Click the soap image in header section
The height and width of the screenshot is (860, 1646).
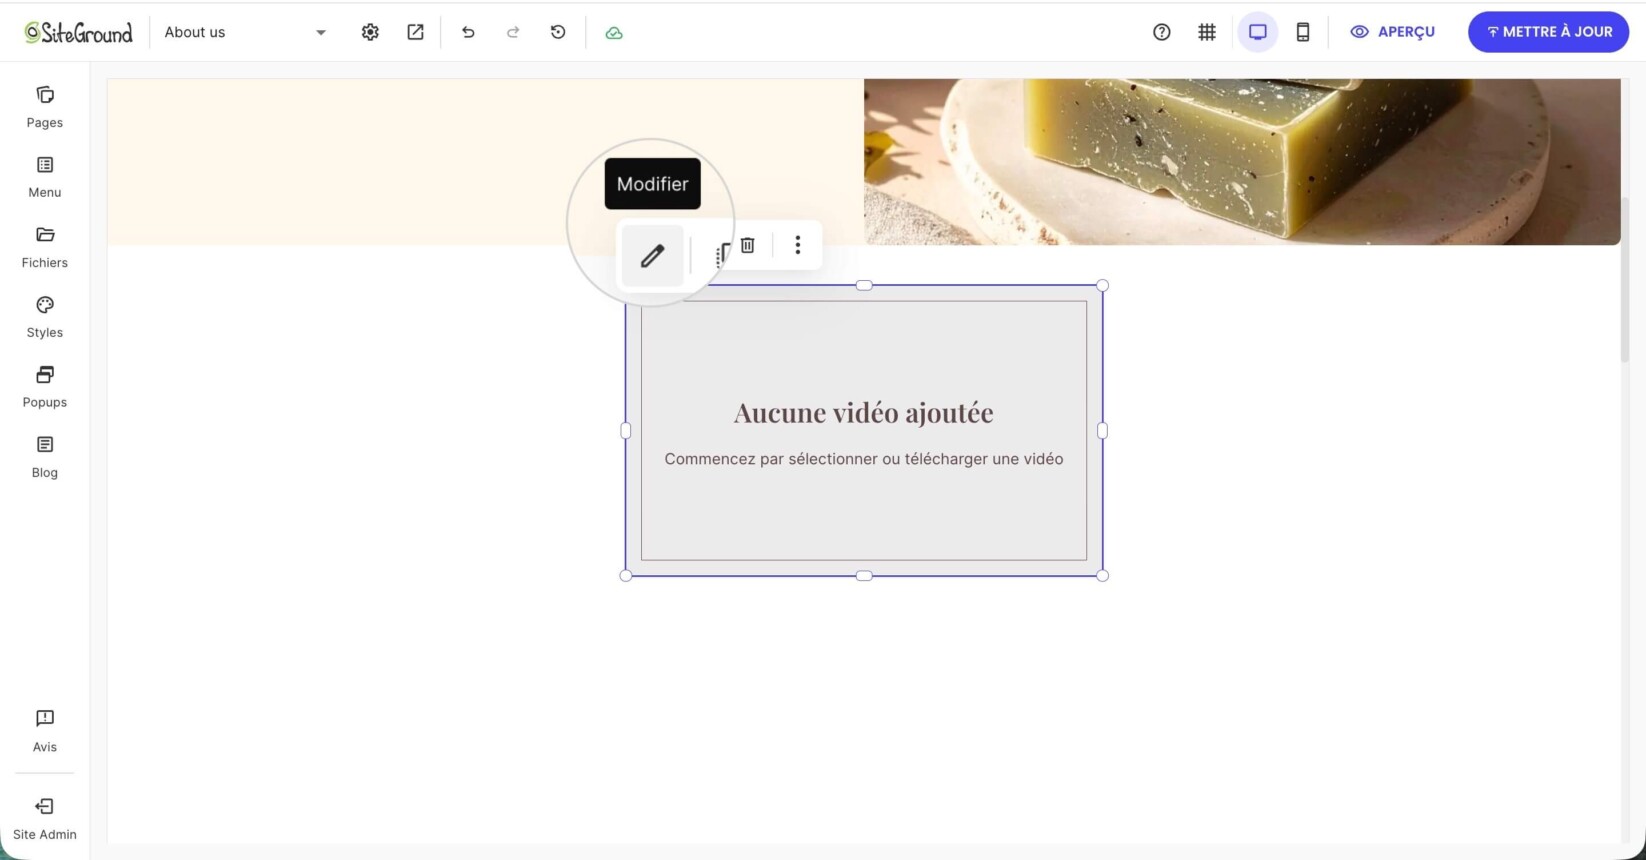(1242, 162)
